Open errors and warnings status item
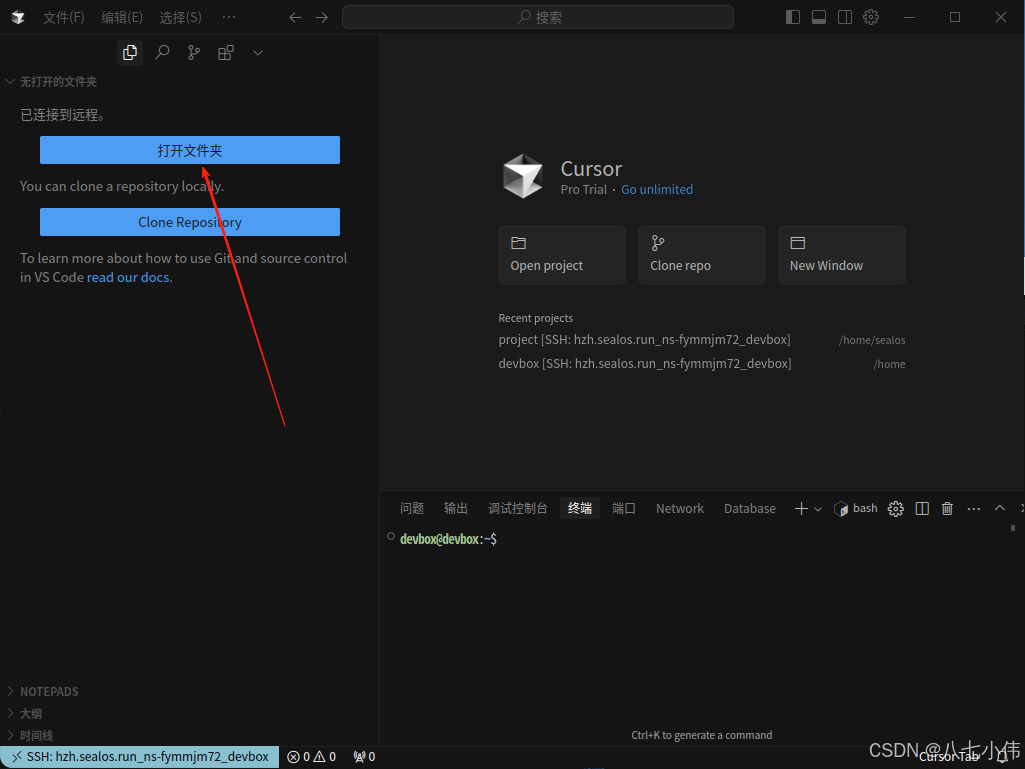Image resolution: width=1025 pixels, height=769 pixels. click(x=312, y=757)
